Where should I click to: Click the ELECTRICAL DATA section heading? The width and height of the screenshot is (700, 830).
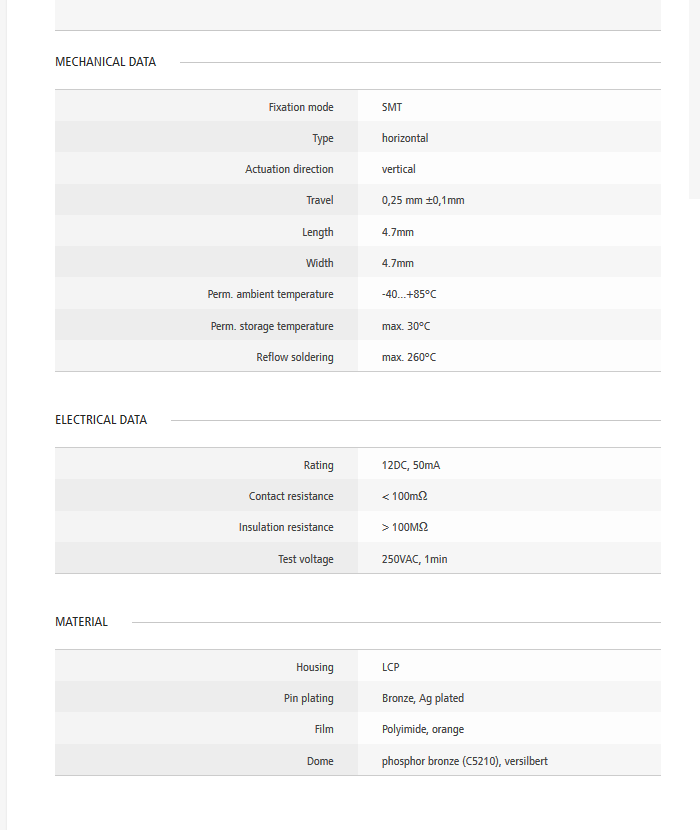(x=101, y=420)
